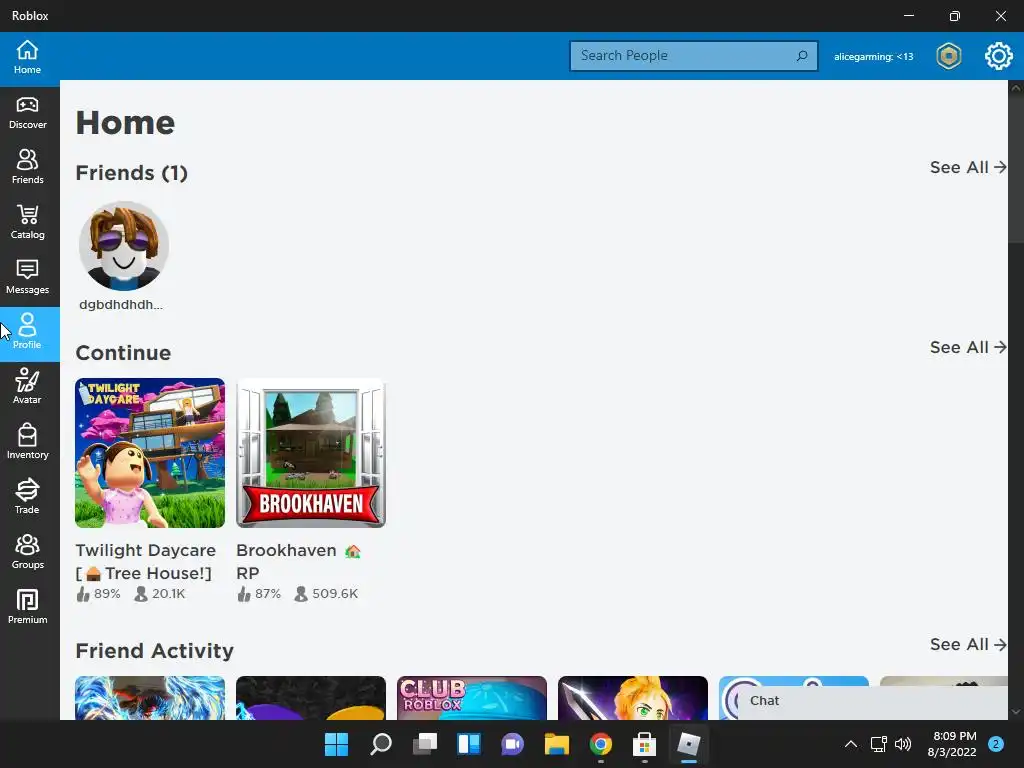The image size is (1024, 768).
Task: Click the Twilight Daycare Tree House title
Action: click(146, 562)
